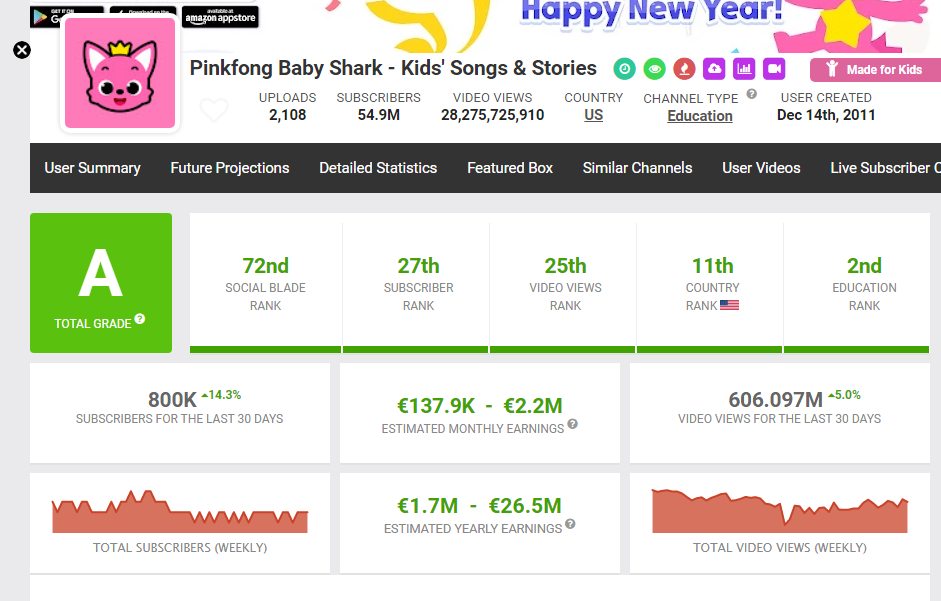Click the Dec 14th, 2011 creation date

click(x=826, y=115)
